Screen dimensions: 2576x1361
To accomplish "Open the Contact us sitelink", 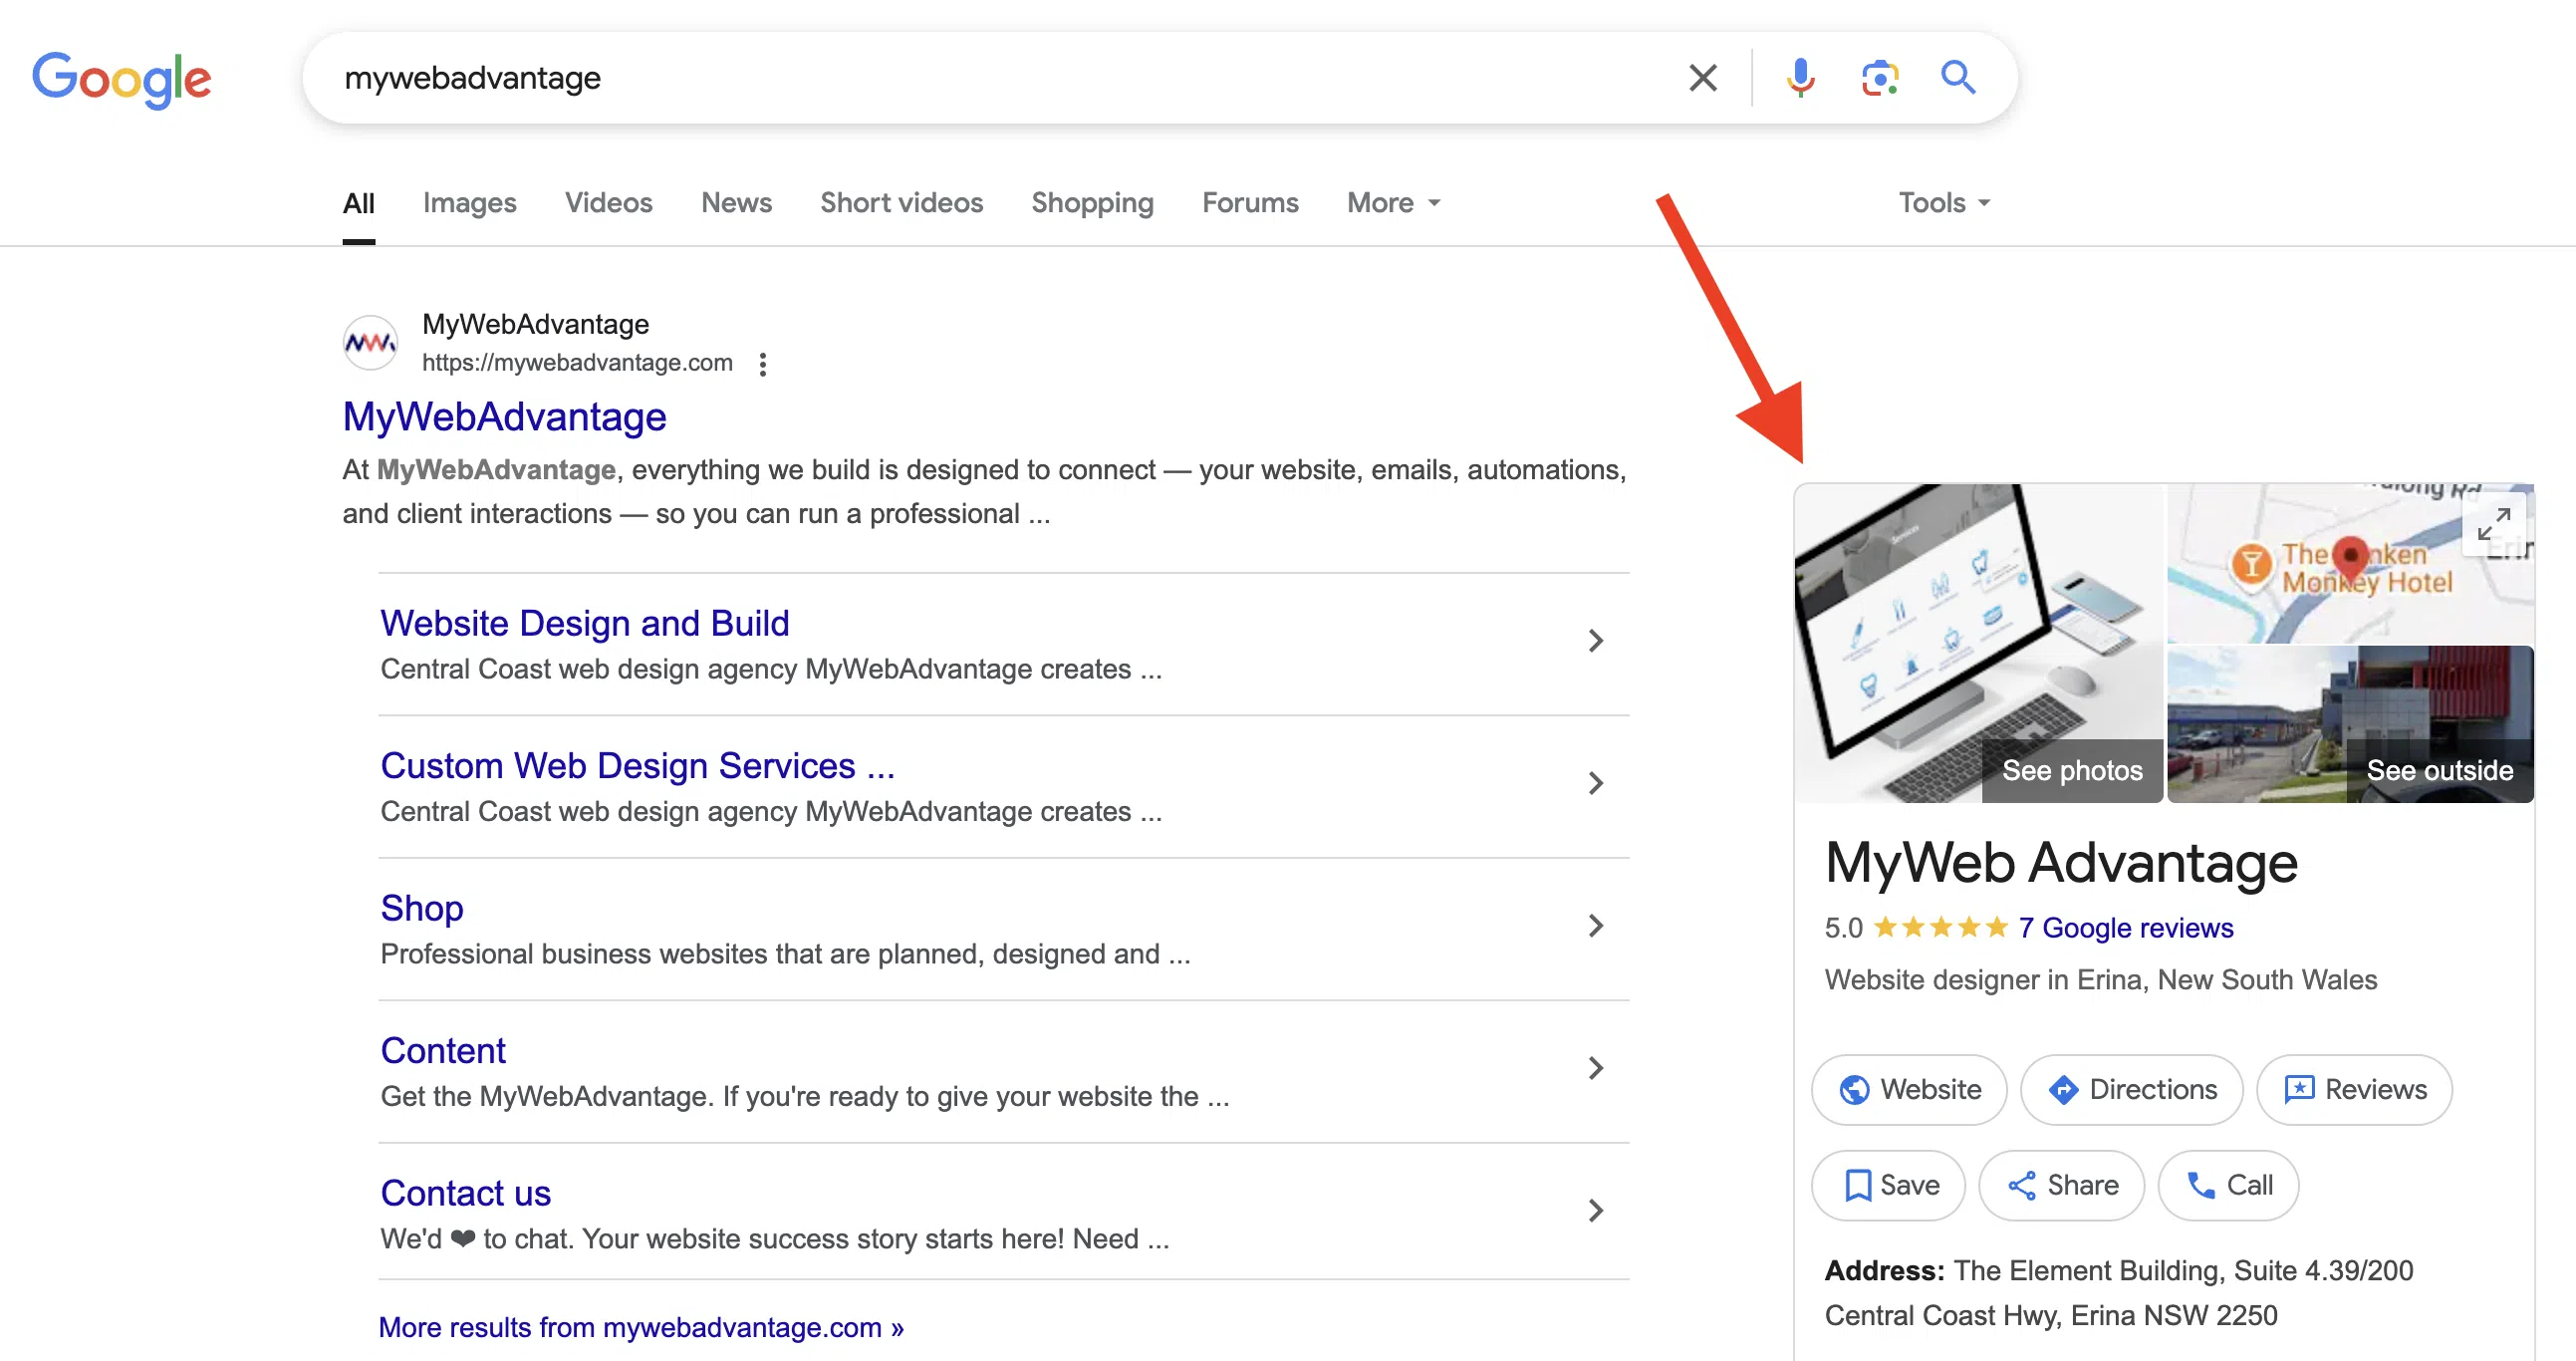I will (465, 1194).
